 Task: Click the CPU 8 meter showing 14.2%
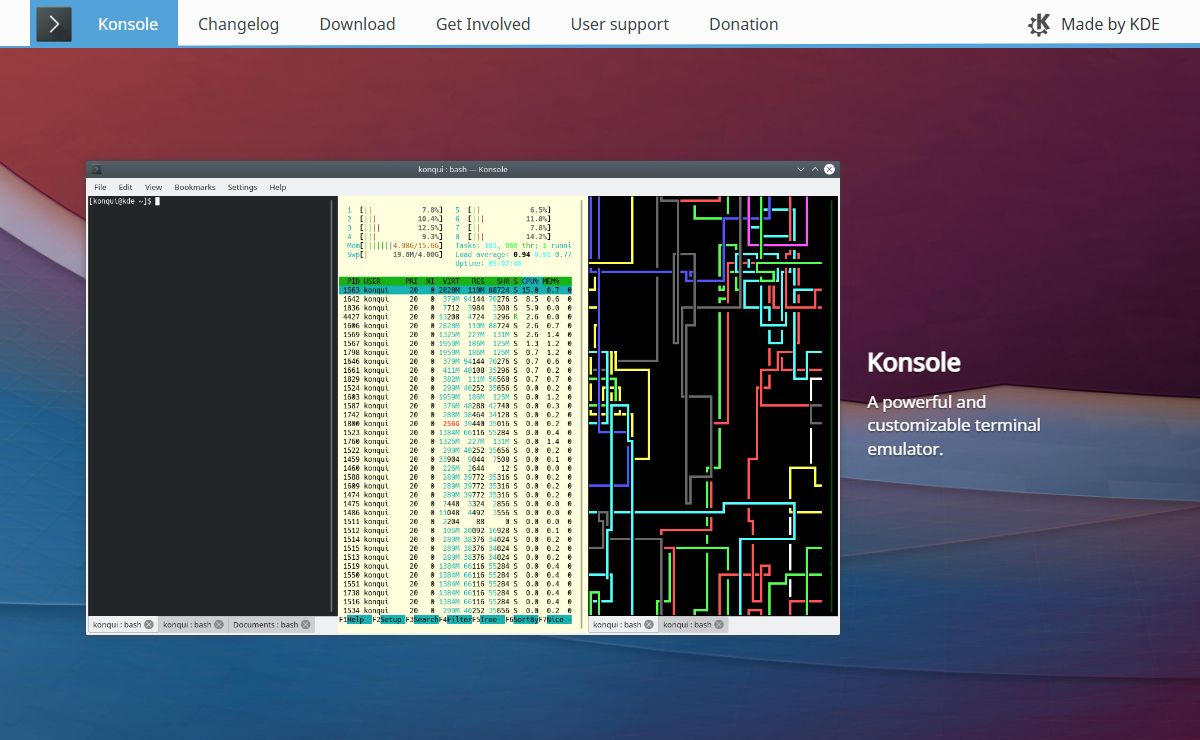(503, 236)
